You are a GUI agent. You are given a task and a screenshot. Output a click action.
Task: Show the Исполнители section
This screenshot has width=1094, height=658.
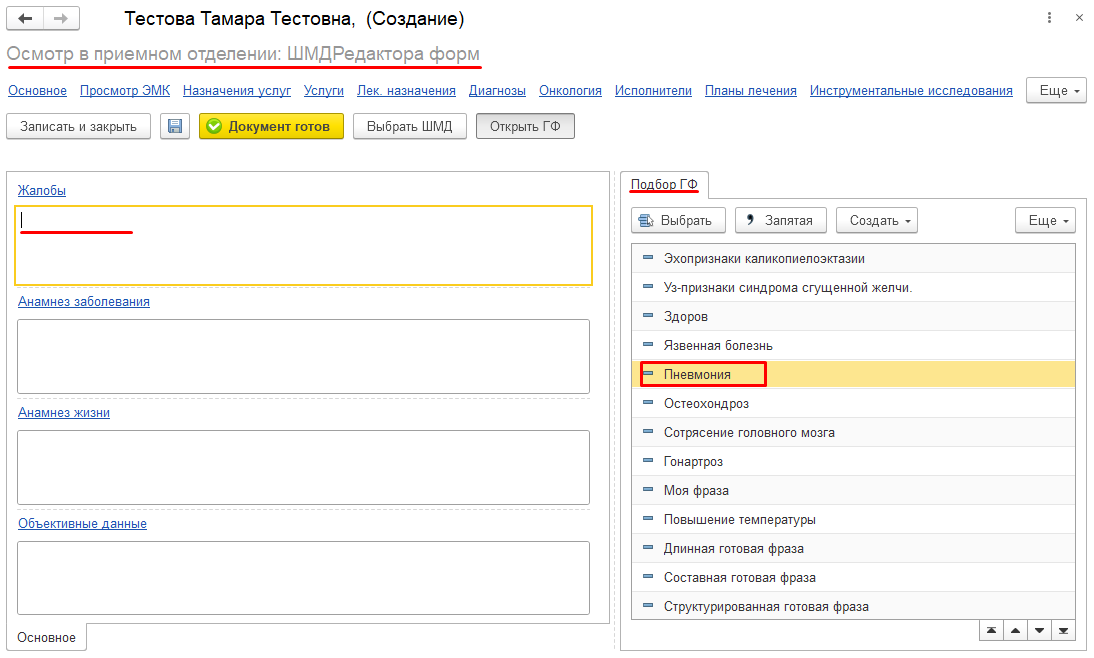coord(653,91)
